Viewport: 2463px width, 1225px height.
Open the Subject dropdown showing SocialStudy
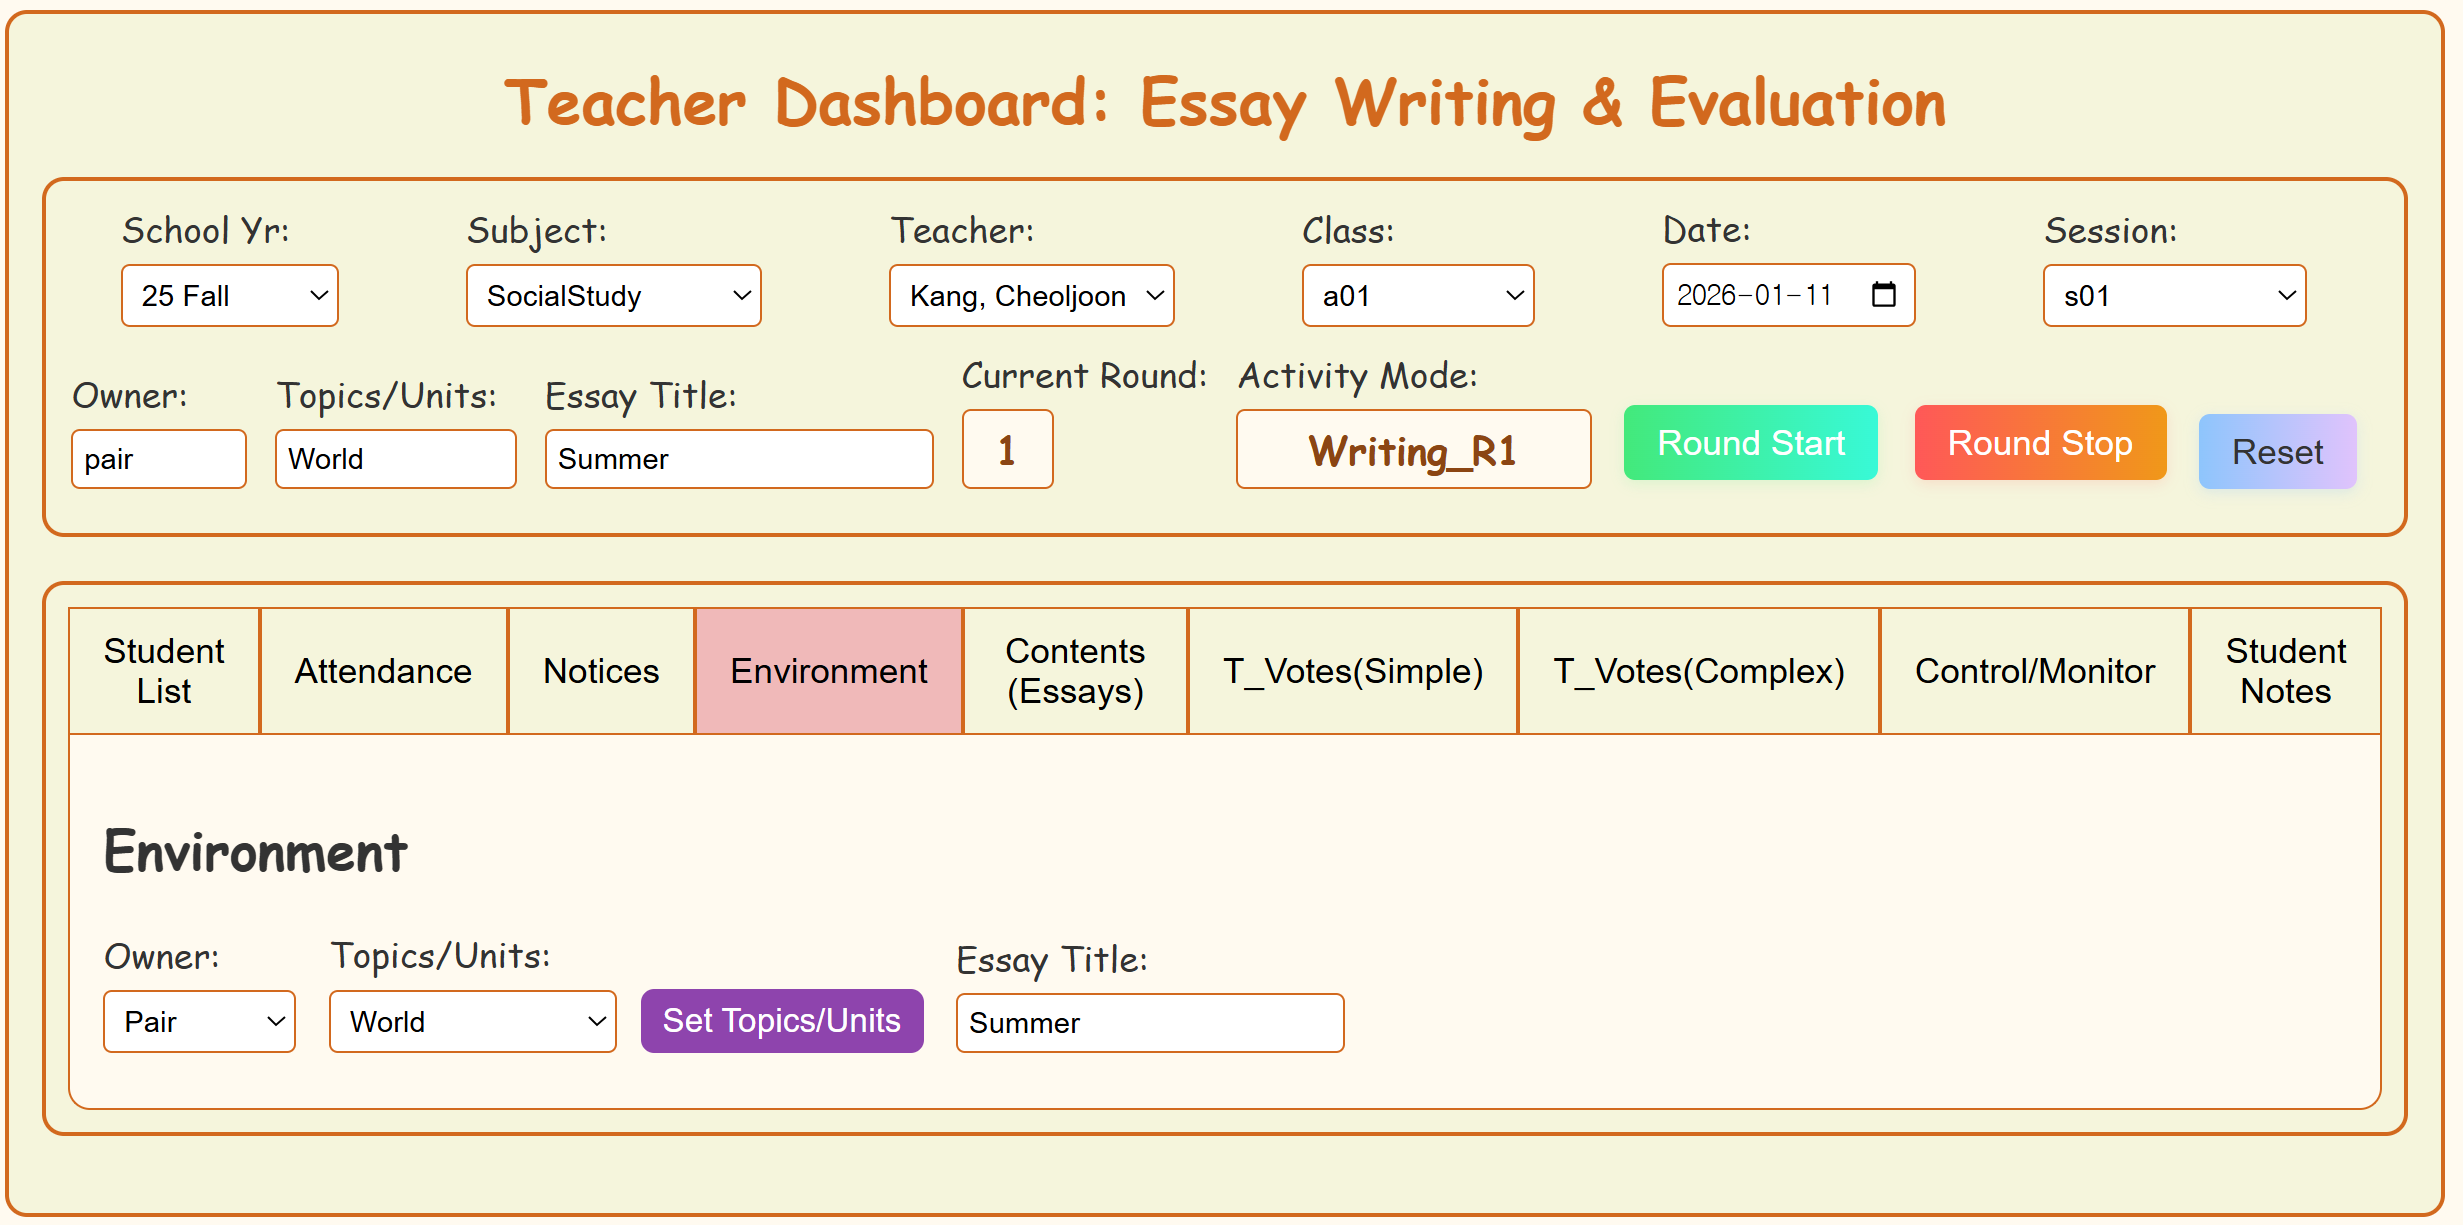613,296
